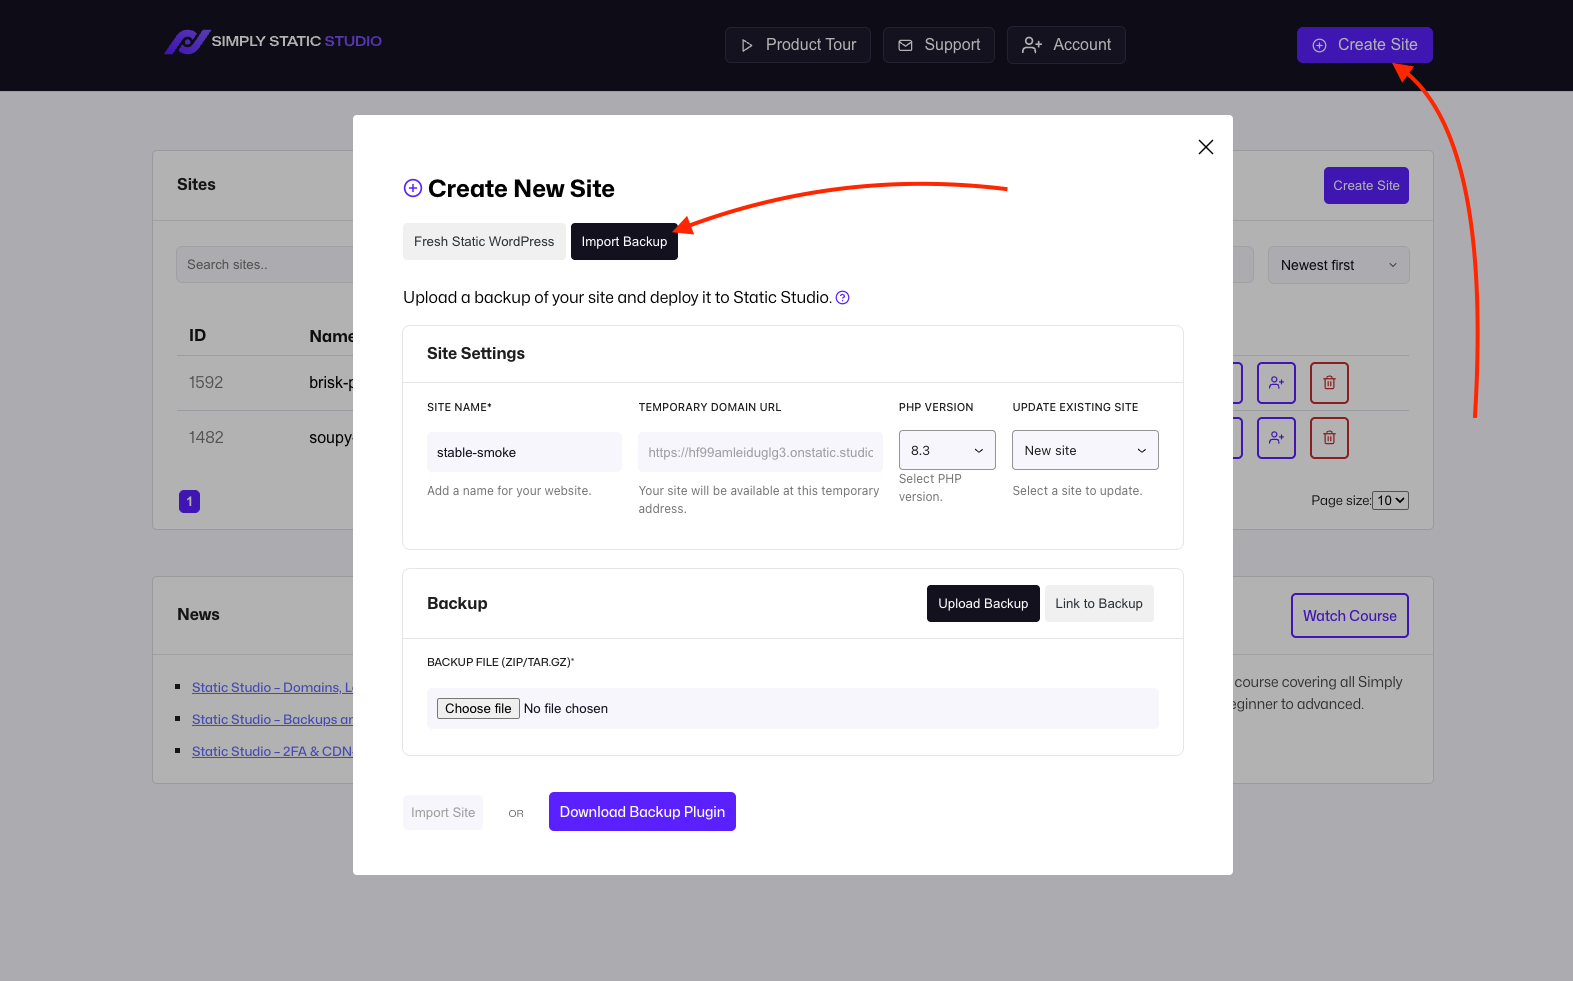
Task: Delete site 1592 with trash icon
Action: pyautogui.click(x=1330, y=383)
